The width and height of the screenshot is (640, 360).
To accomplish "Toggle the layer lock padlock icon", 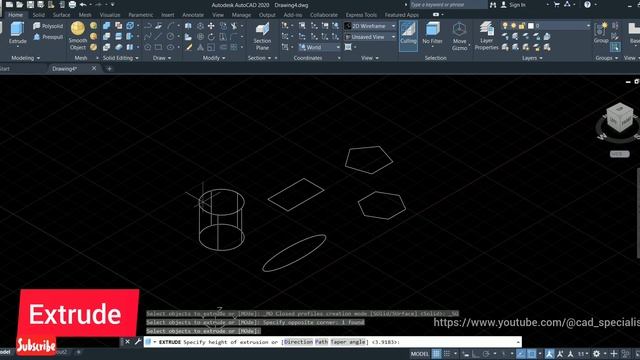I will (x=522, y=26).
